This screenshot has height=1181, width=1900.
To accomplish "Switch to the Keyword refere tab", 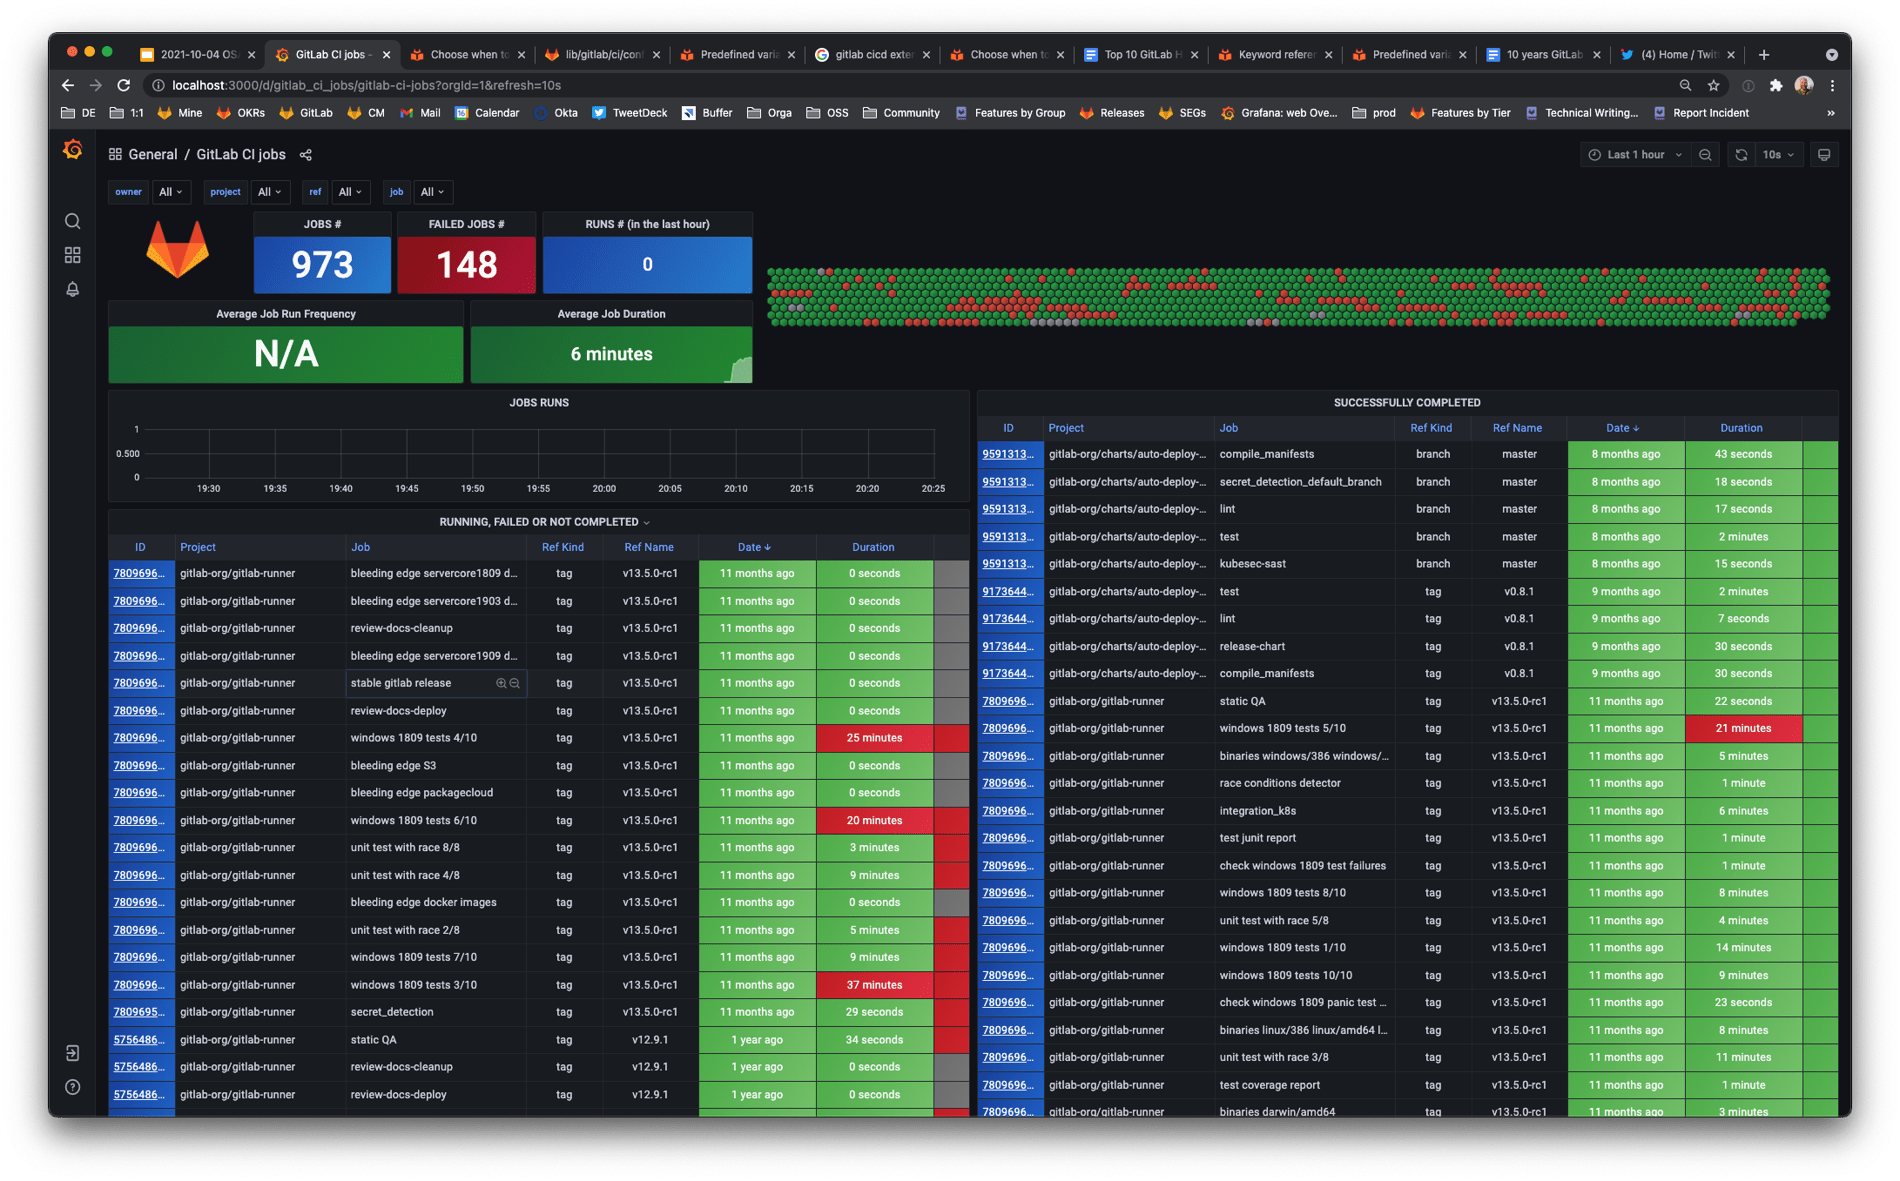I will (x=1275, y=55).
